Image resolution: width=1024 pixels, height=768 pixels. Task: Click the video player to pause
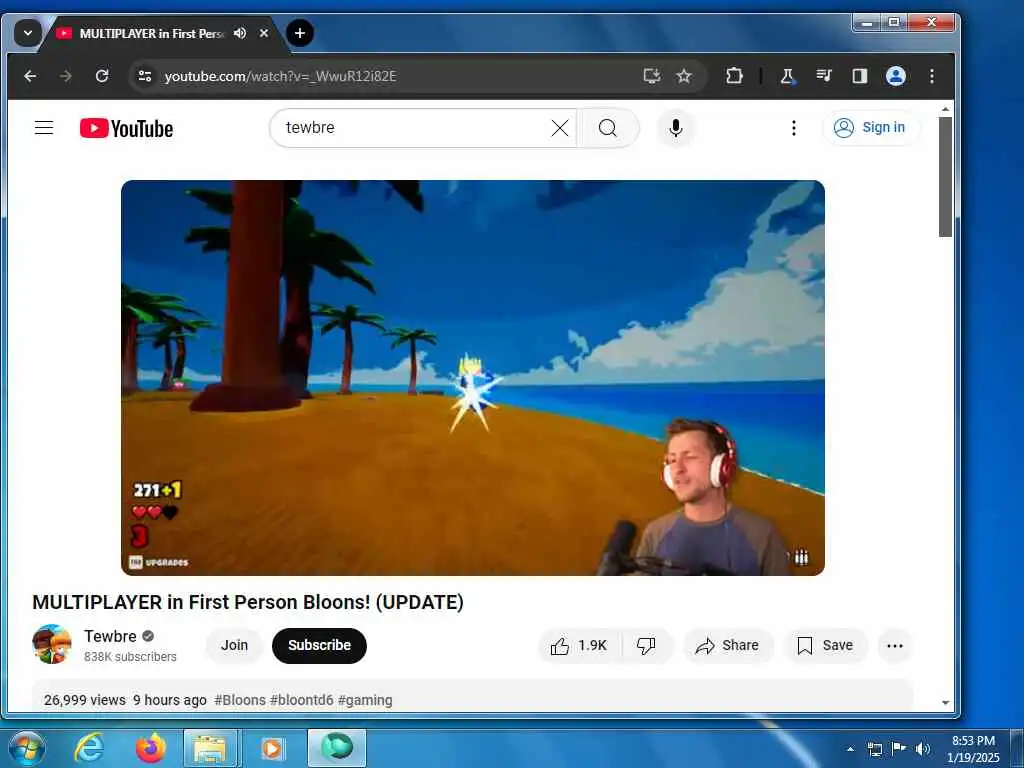pos(473,377)
